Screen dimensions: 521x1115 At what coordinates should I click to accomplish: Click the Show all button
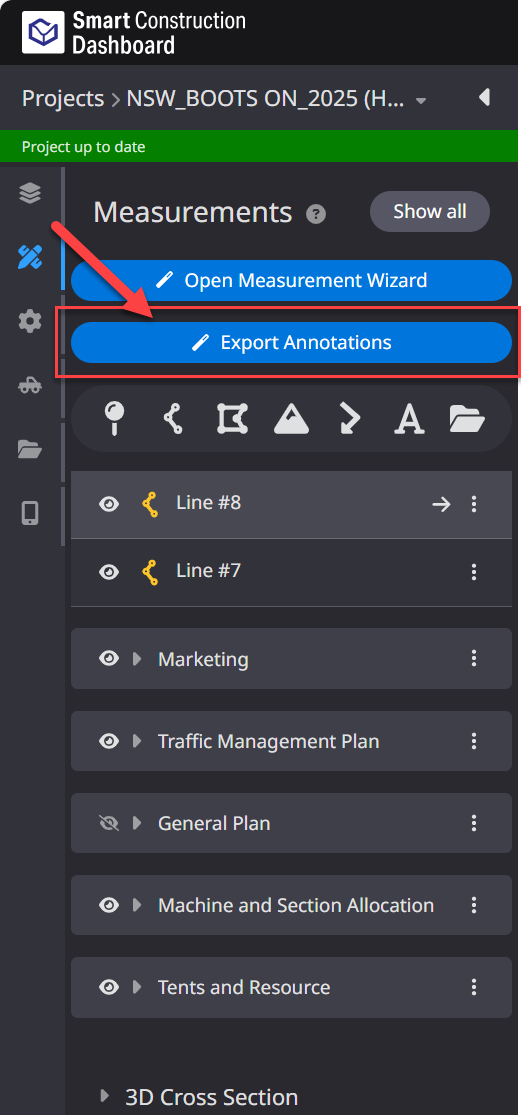(430, 211)
